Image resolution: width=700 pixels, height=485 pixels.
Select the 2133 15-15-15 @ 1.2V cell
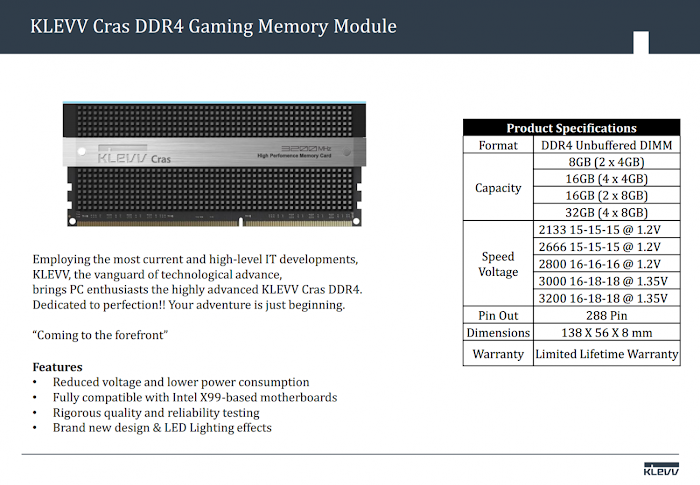tap(606, 230)
